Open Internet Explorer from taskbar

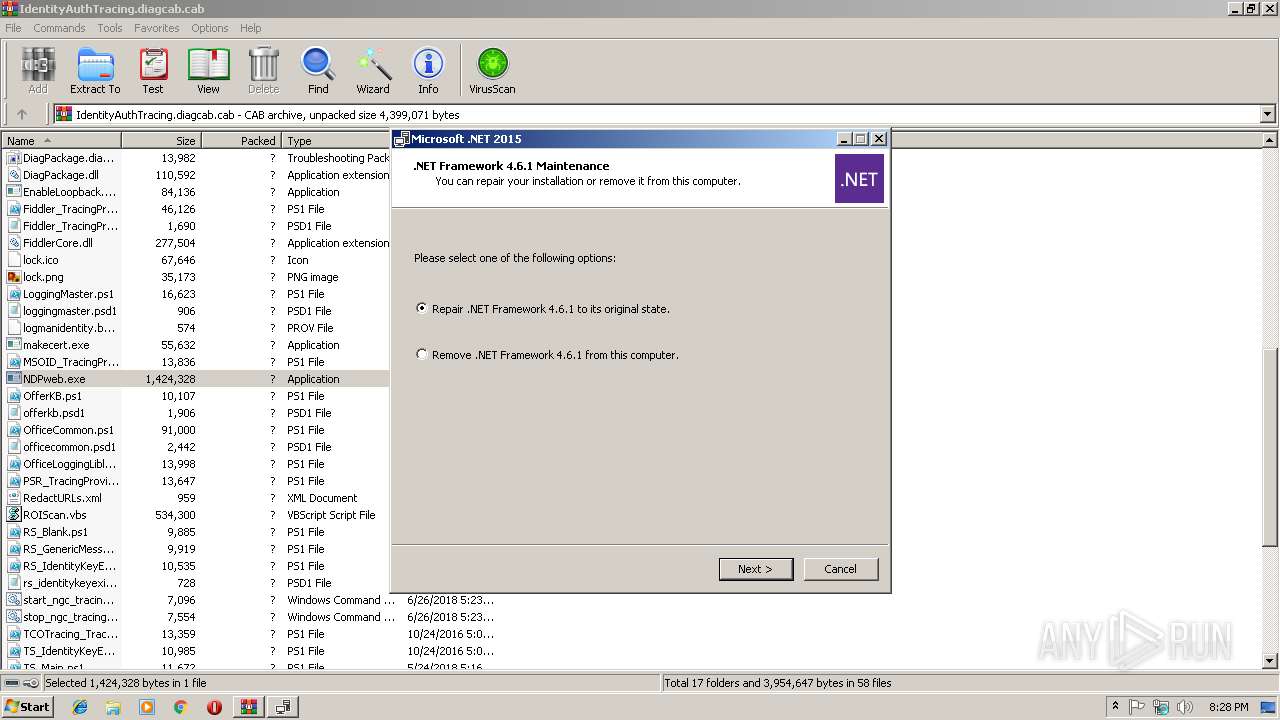pyautogui.click(x=80, y=707)
